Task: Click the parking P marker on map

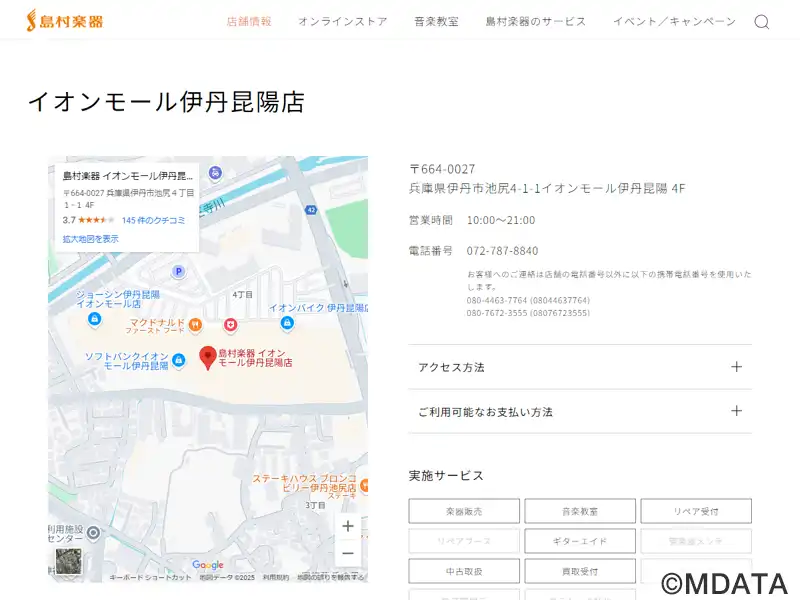Action: pyautogui.click(x=179, y=271)
